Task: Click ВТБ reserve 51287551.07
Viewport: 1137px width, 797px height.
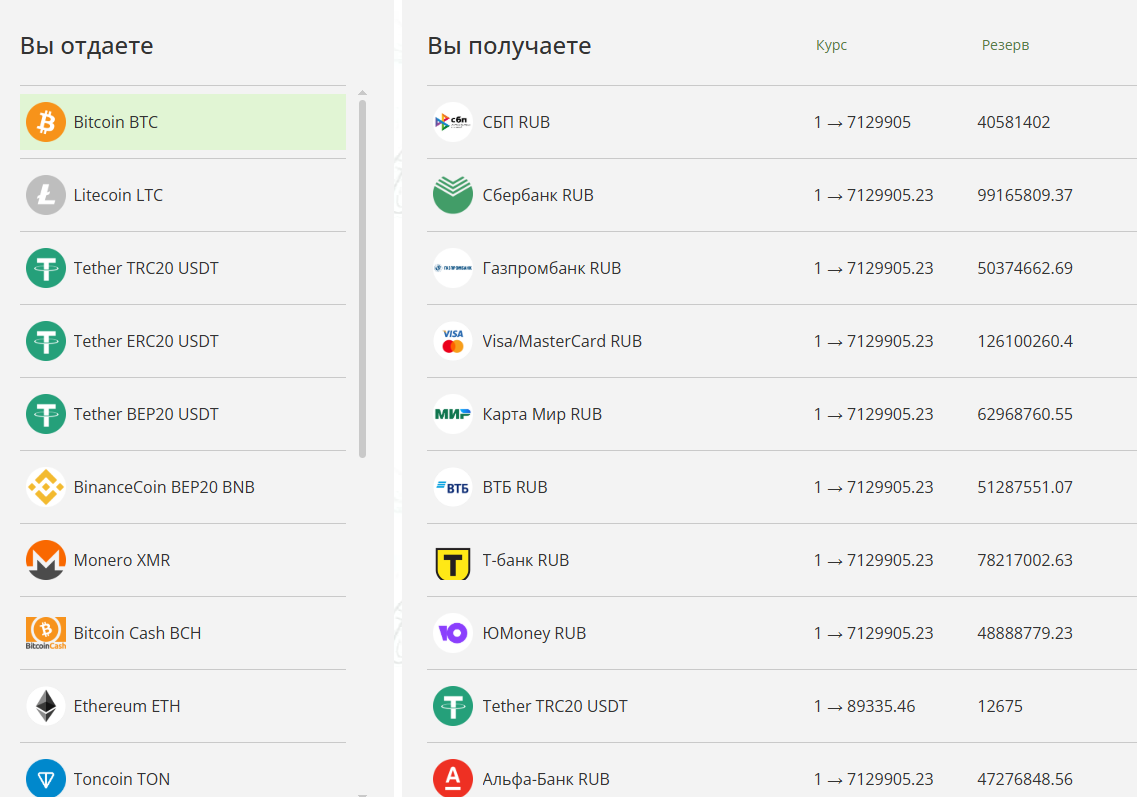Action: [x=1025, y=487]
